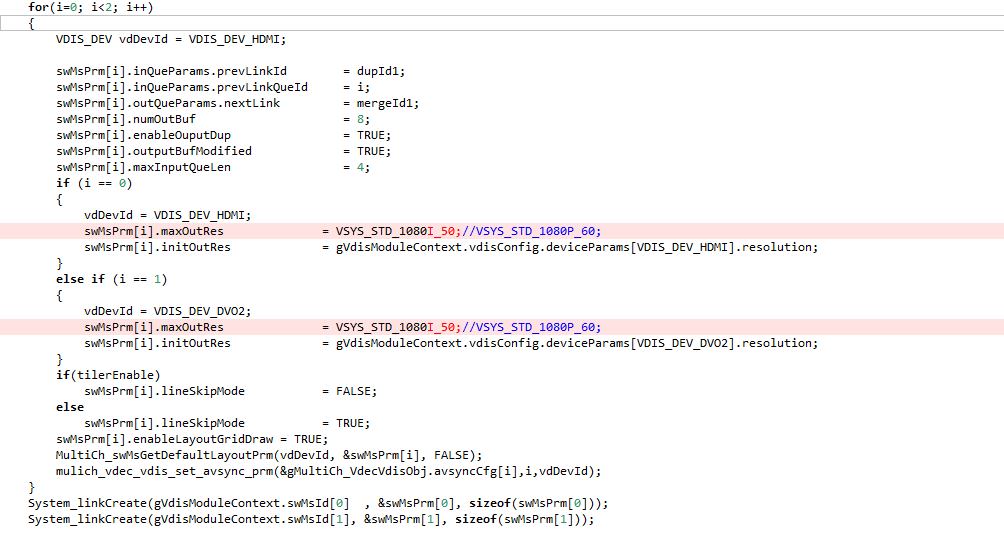Click the second VSYS_STD_1080P_60 comment

click(531, 327)
